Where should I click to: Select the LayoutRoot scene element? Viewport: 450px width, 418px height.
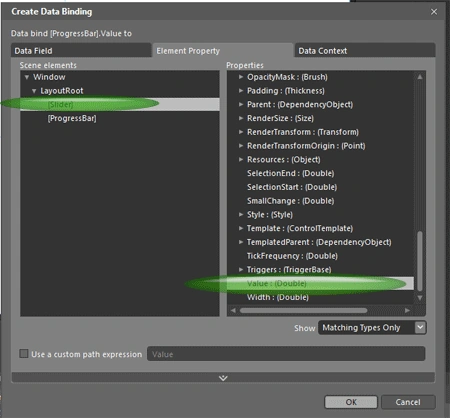(62, 91)
